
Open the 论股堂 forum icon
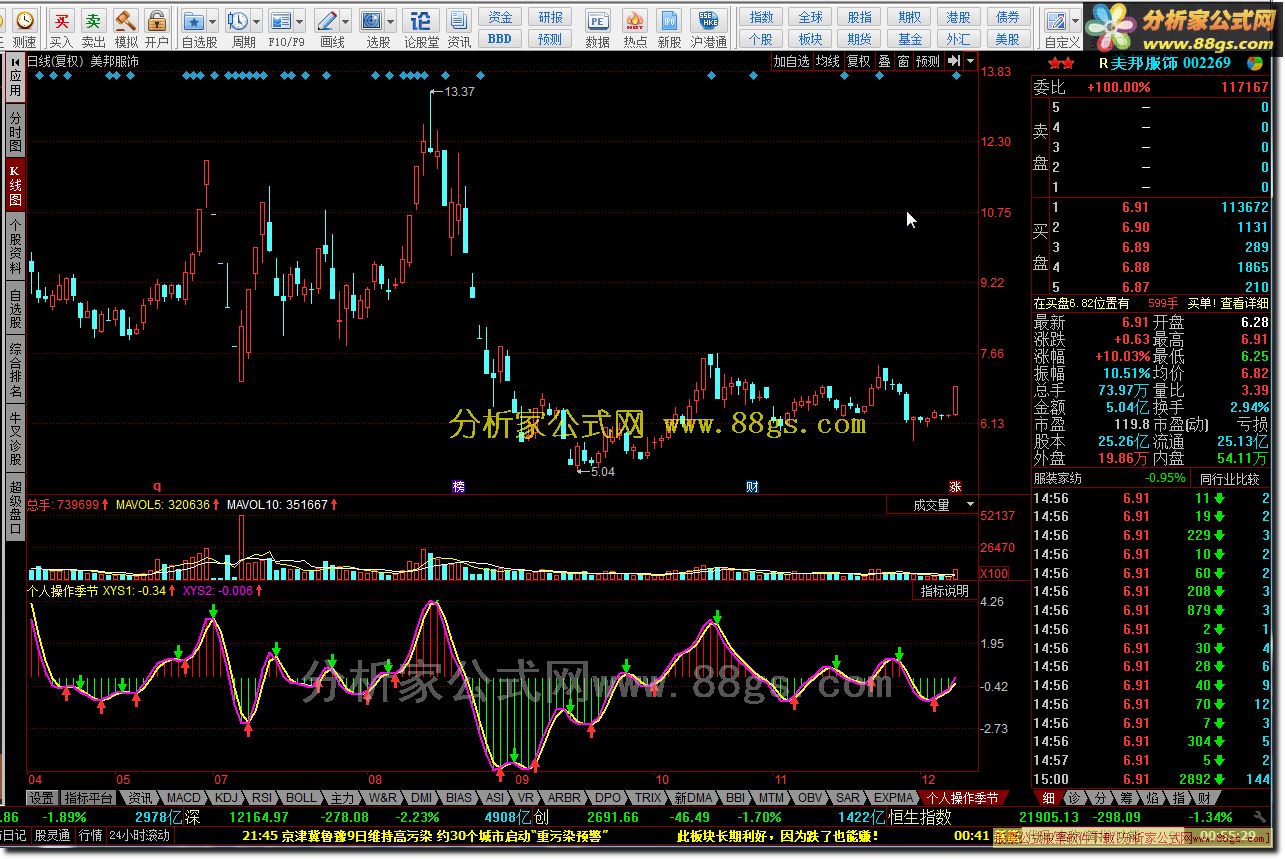tap(421, 20)
